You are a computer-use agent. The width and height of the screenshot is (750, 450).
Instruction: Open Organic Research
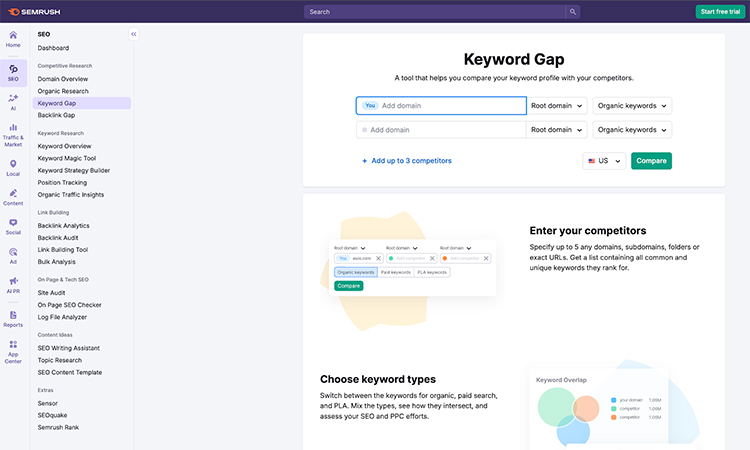tap(63, 91)
